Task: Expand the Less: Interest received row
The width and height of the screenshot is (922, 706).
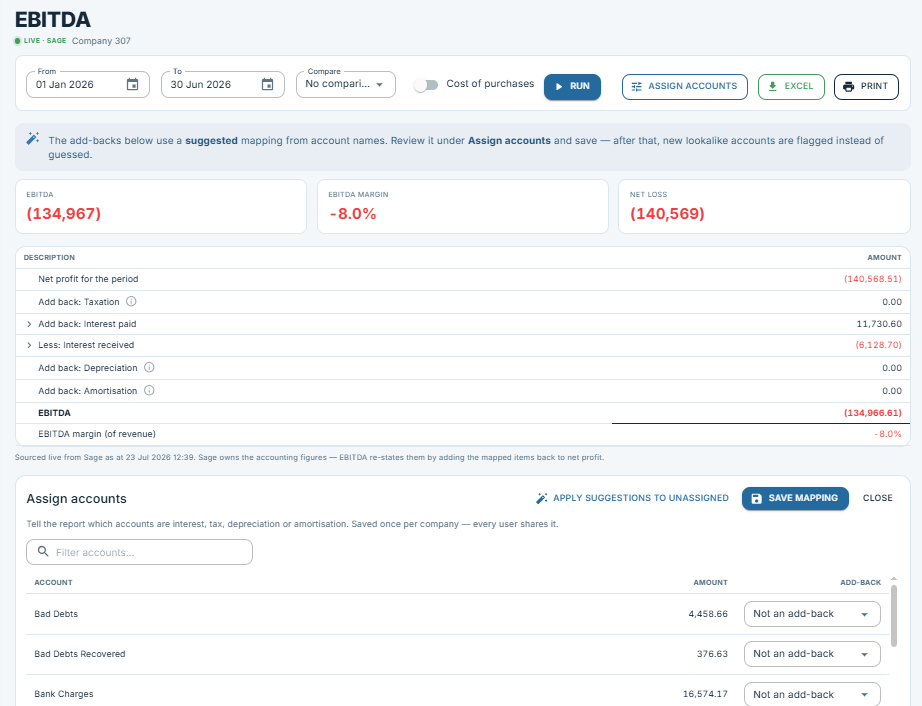Action: click(x=29, y=345)
